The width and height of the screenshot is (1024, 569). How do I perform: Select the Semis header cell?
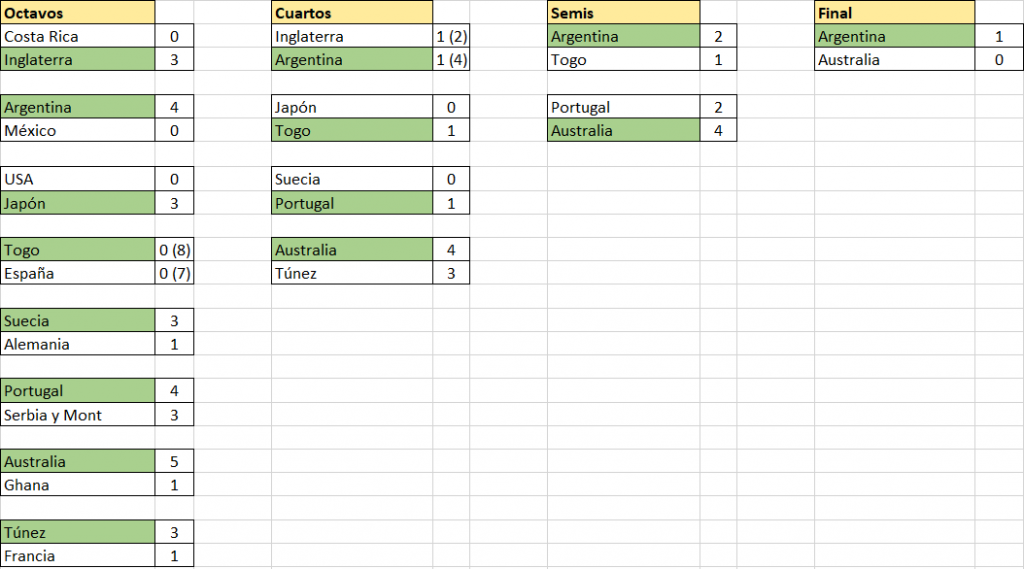pos(624,13)
